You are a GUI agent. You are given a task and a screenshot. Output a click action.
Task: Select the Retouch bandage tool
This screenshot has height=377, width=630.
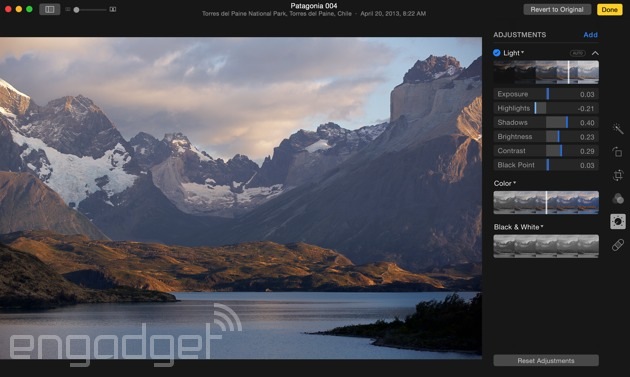point(618,244)
